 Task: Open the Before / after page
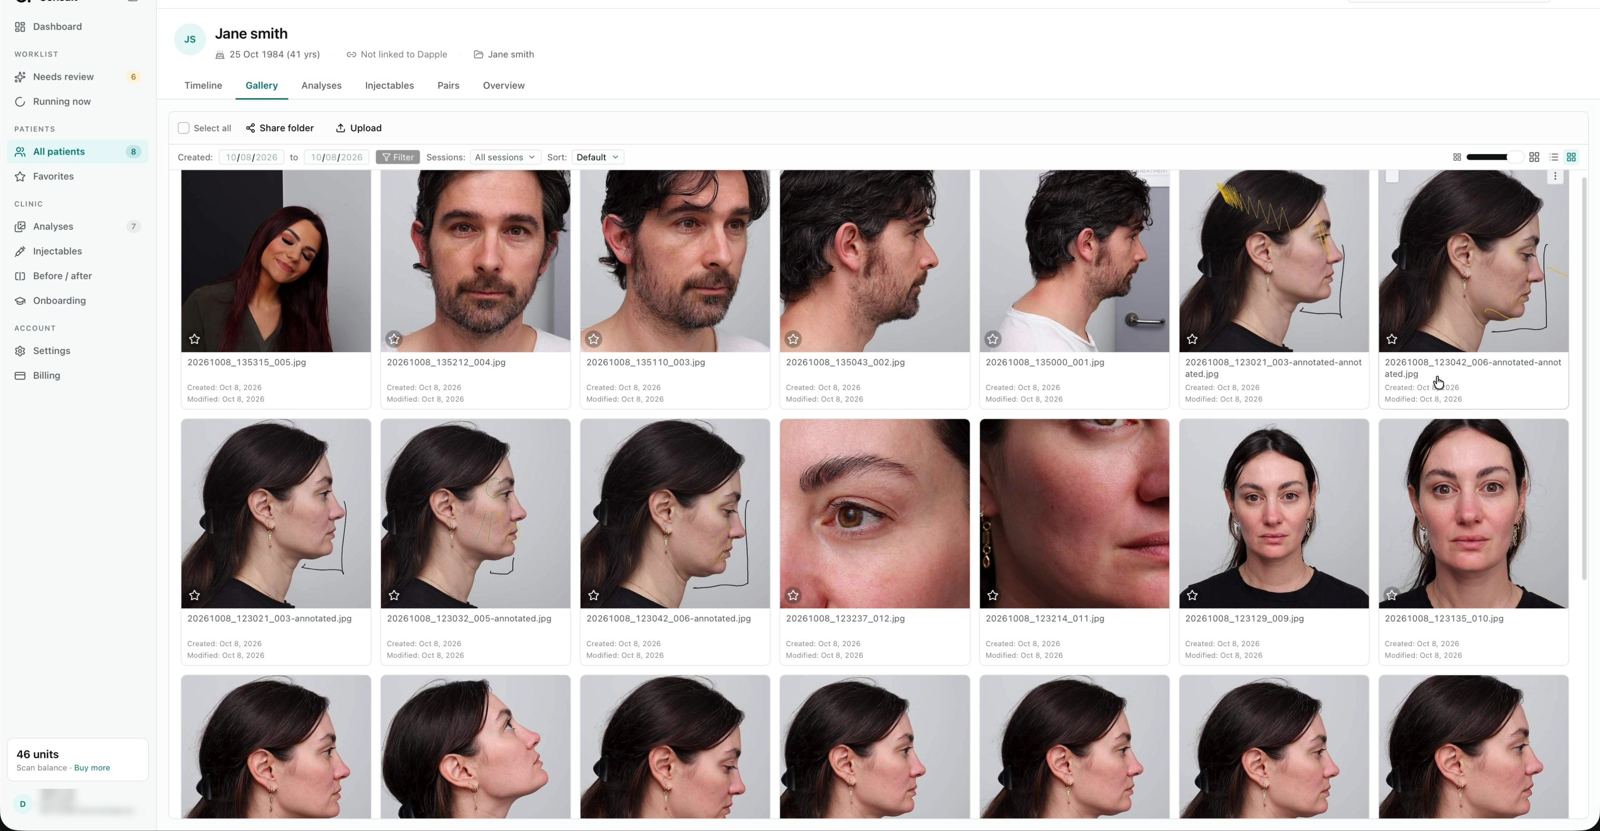click(62, 276)
